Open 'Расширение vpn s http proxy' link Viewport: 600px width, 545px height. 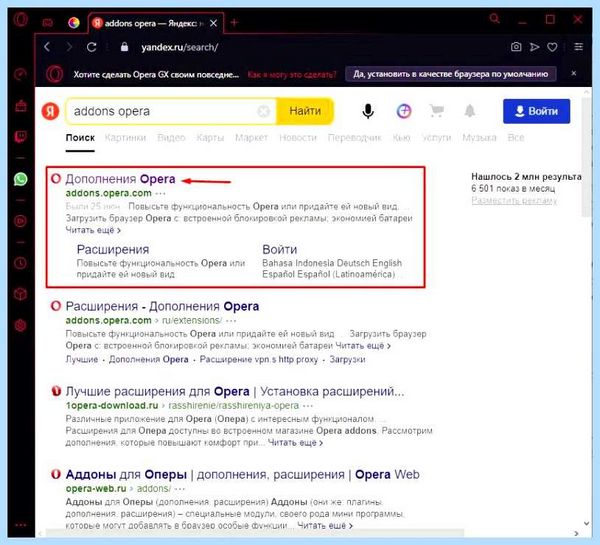coord(259,359)
